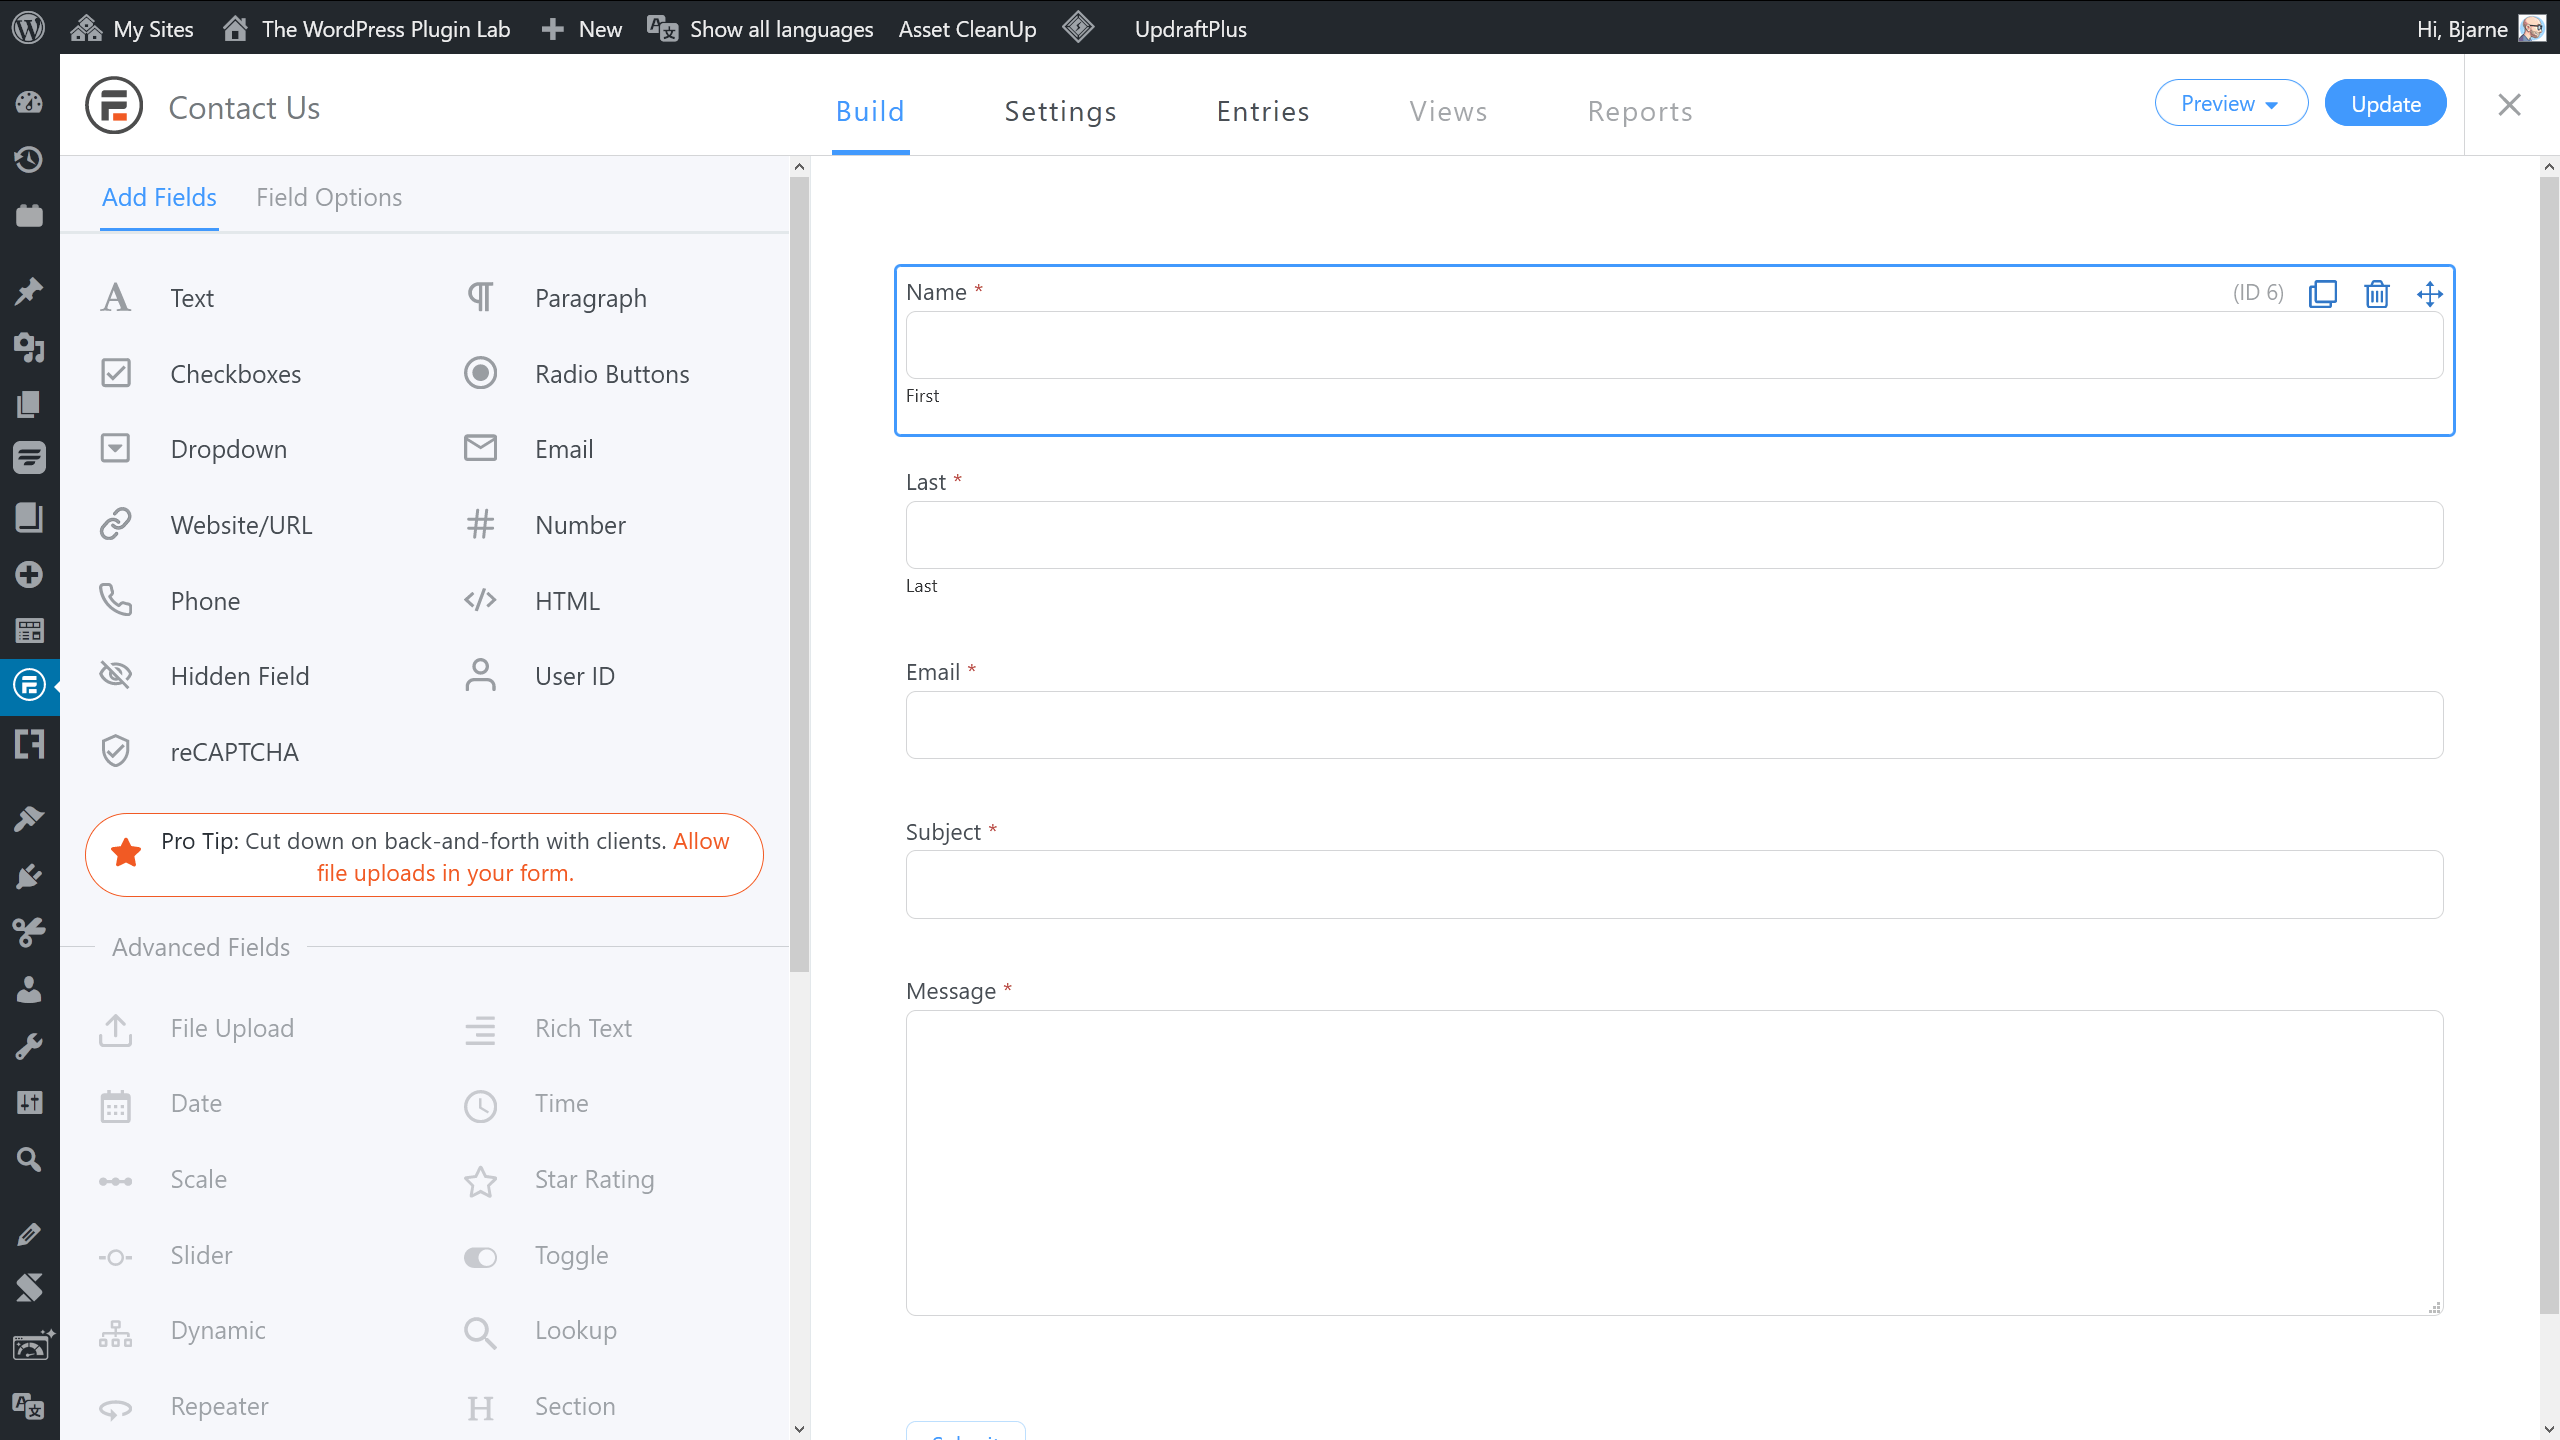Screen dimensions: 2560x1440
Task: Follow the Allow file uploads link
Action: [x=445, y=872]
